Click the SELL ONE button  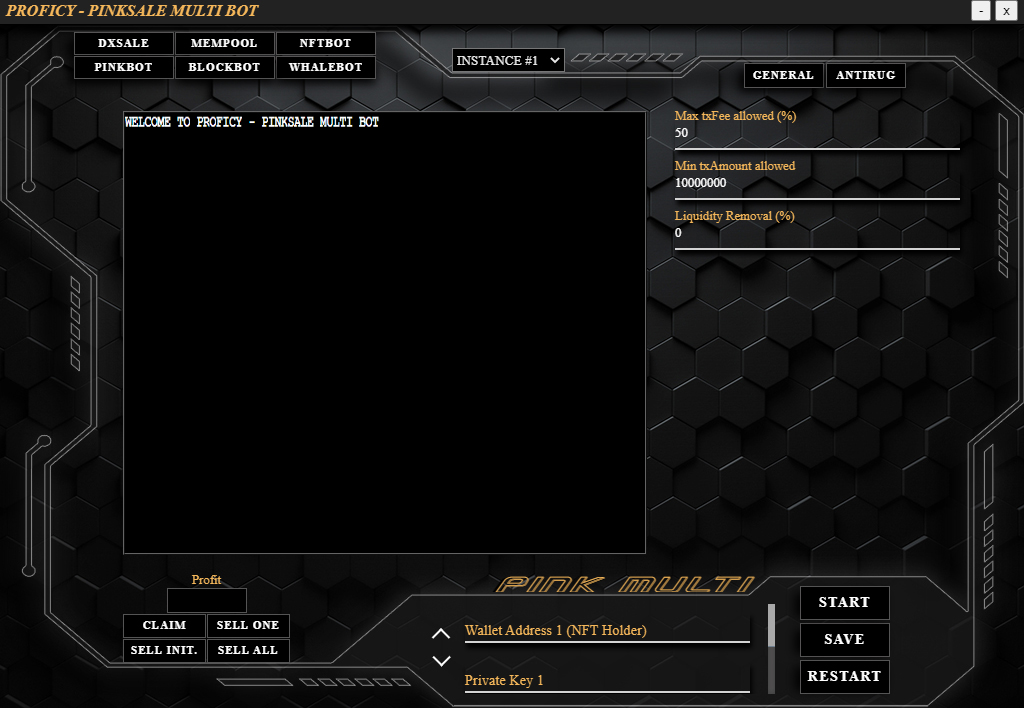pos(248,626)
